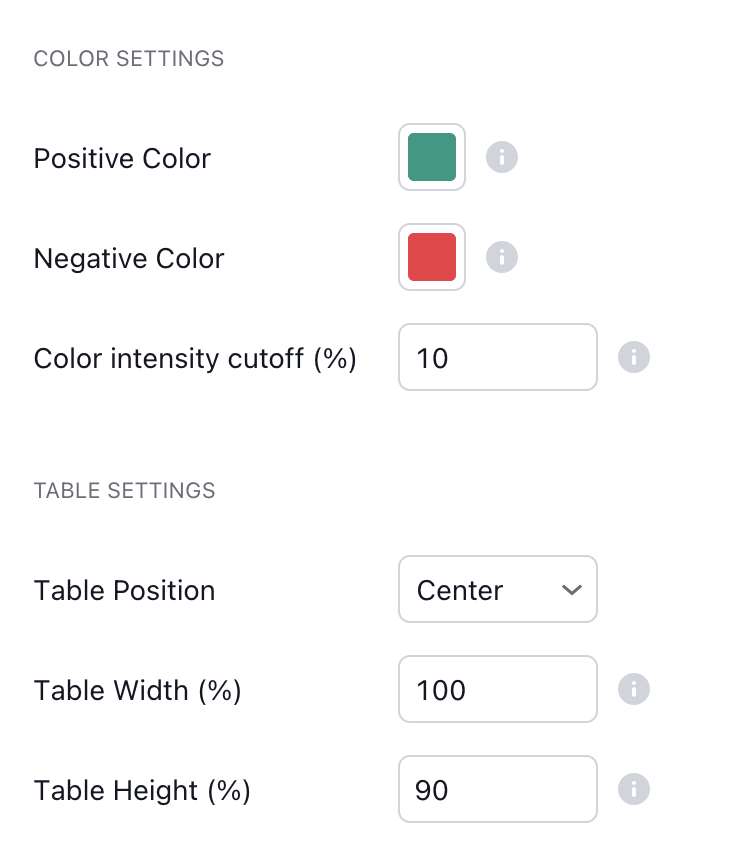The image size is (740, 862).
Task: Click the COLOR SETTINGS section heading
Action: [129, 59]
